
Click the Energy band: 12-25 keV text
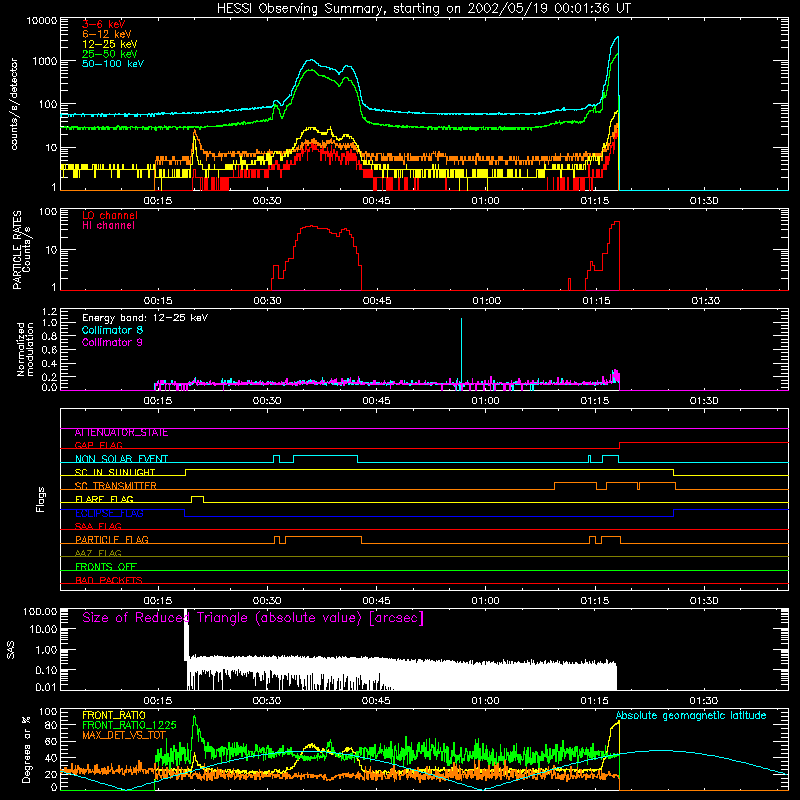pyautogui.click(x=145, y=318)
